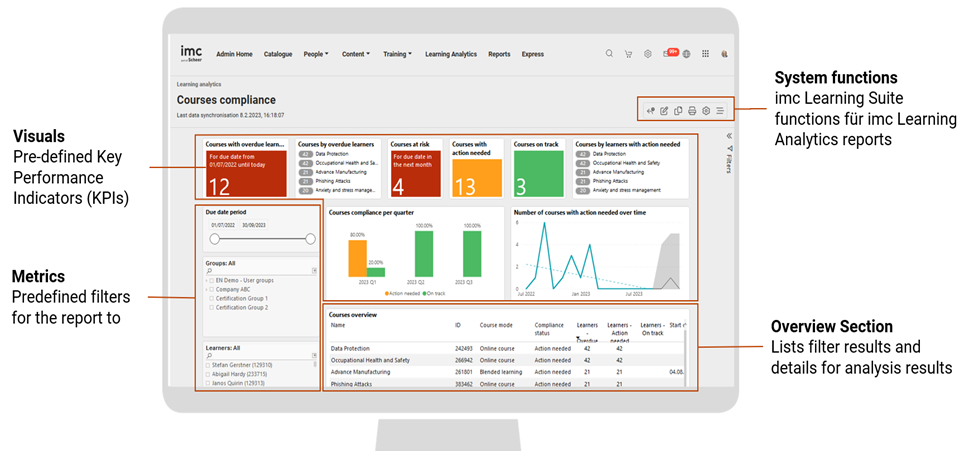Open the apps grid icon
This screenshot has width=974, height=451.
pyautogui.click(x=705, y=54)
